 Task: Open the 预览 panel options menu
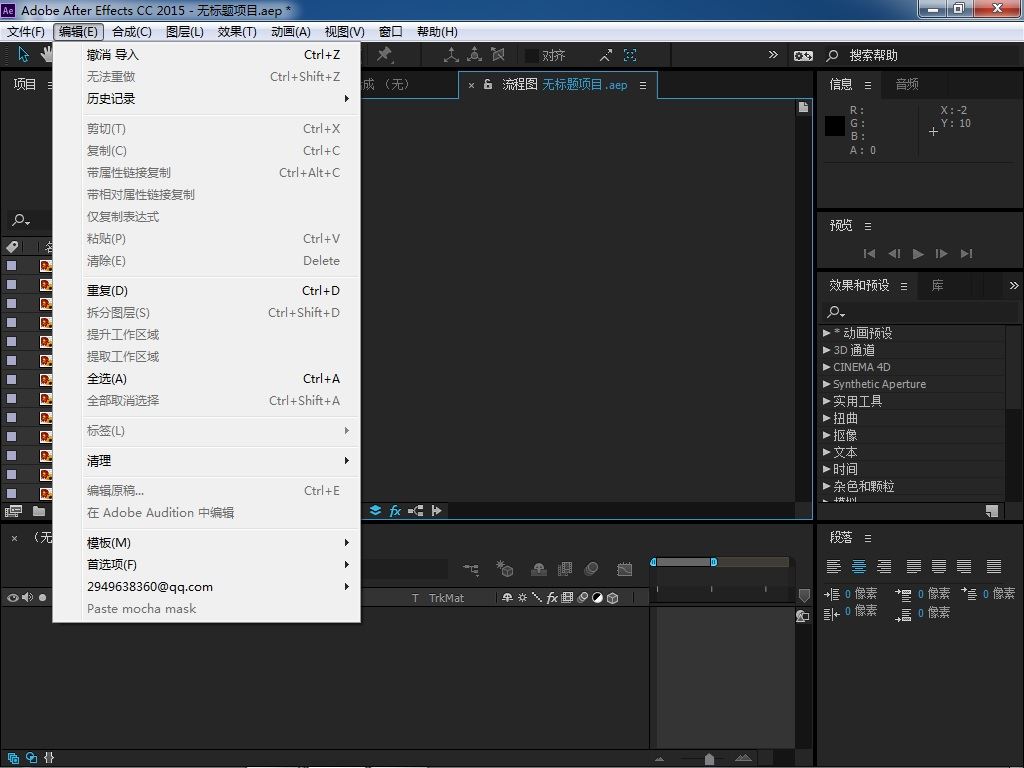[868, 227]
